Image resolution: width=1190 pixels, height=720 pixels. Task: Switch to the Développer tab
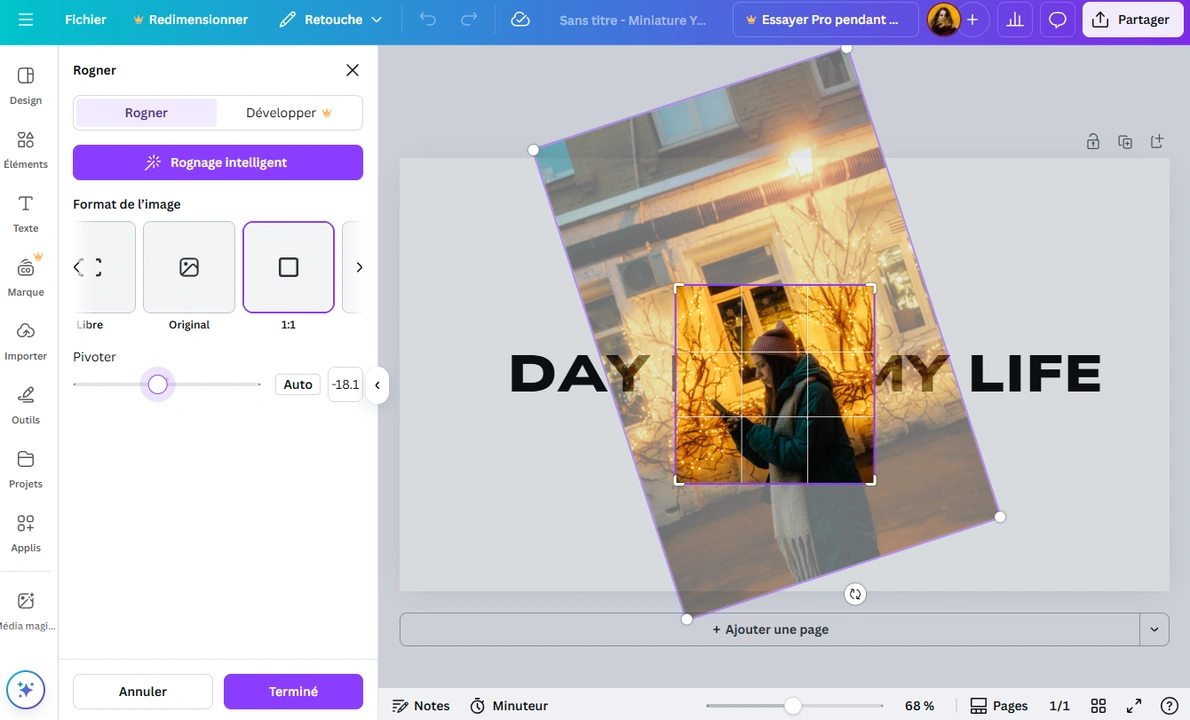(287, 112)
